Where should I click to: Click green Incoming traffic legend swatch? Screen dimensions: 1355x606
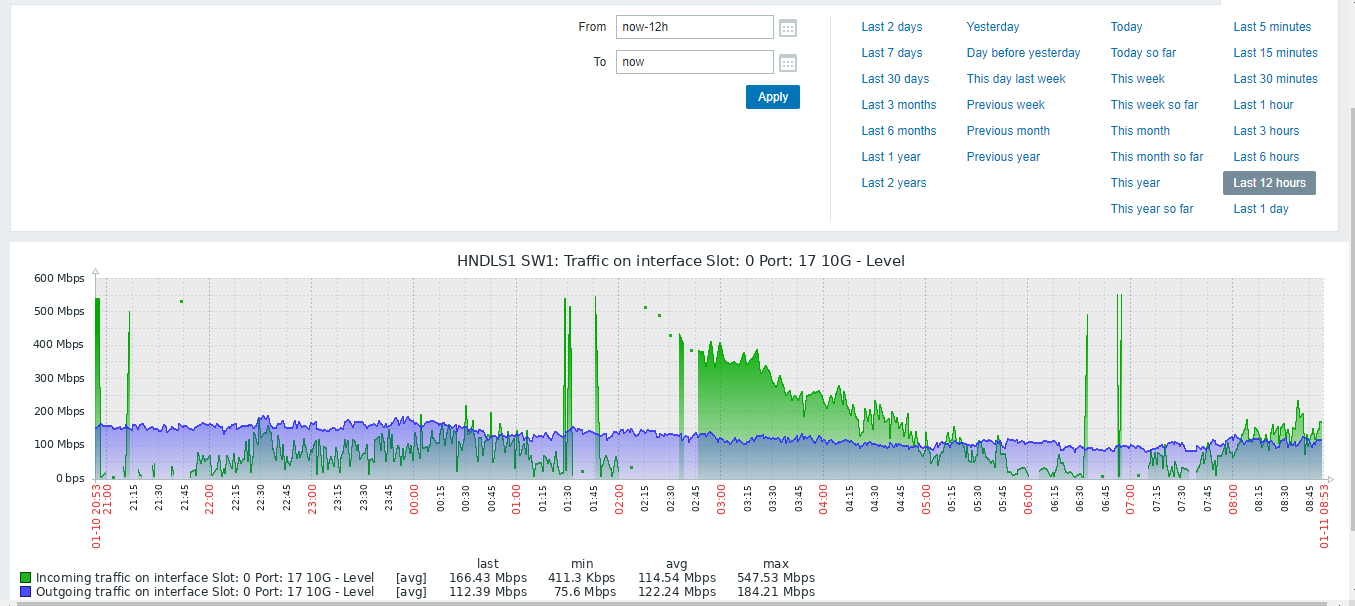[x=25, y=578]
